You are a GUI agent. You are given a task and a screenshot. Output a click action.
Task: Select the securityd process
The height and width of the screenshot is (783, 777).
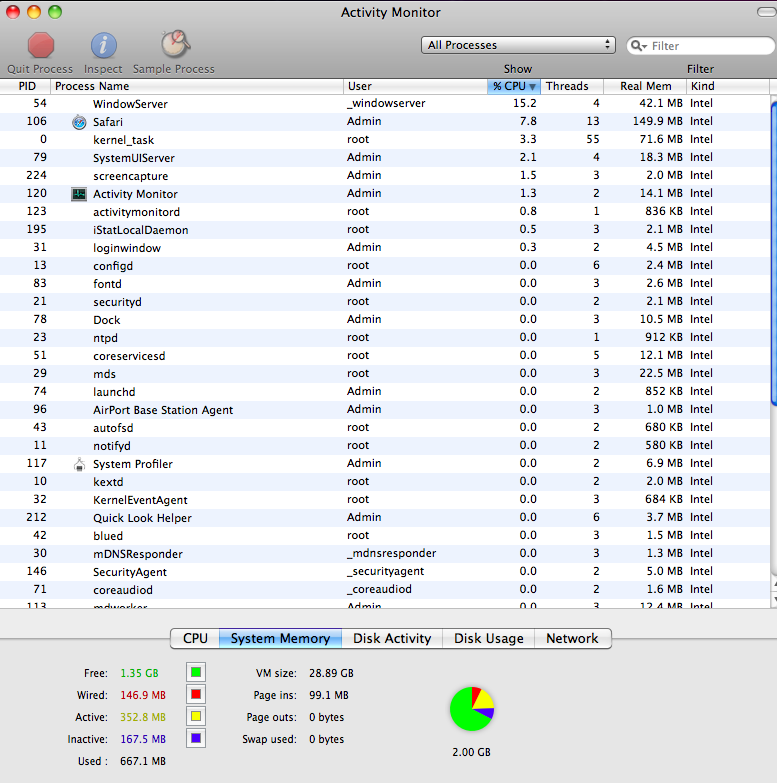click(385, 301)
